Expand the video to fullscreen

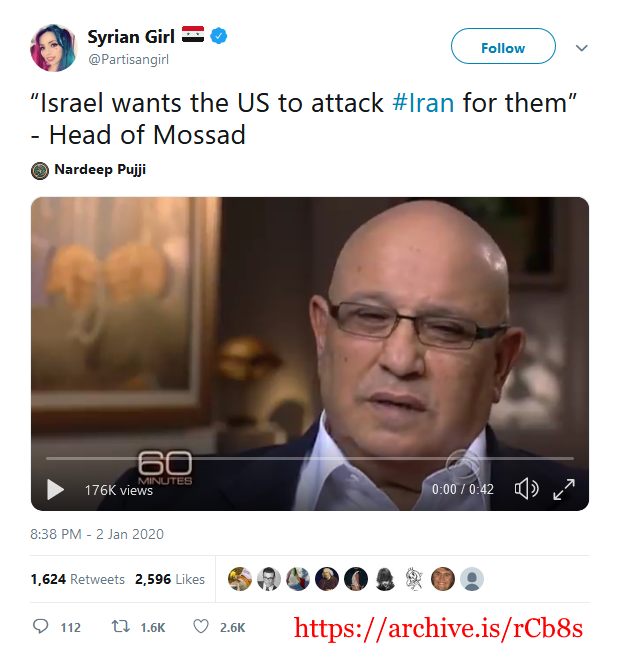pyautogui.click(x=564, y=489)
